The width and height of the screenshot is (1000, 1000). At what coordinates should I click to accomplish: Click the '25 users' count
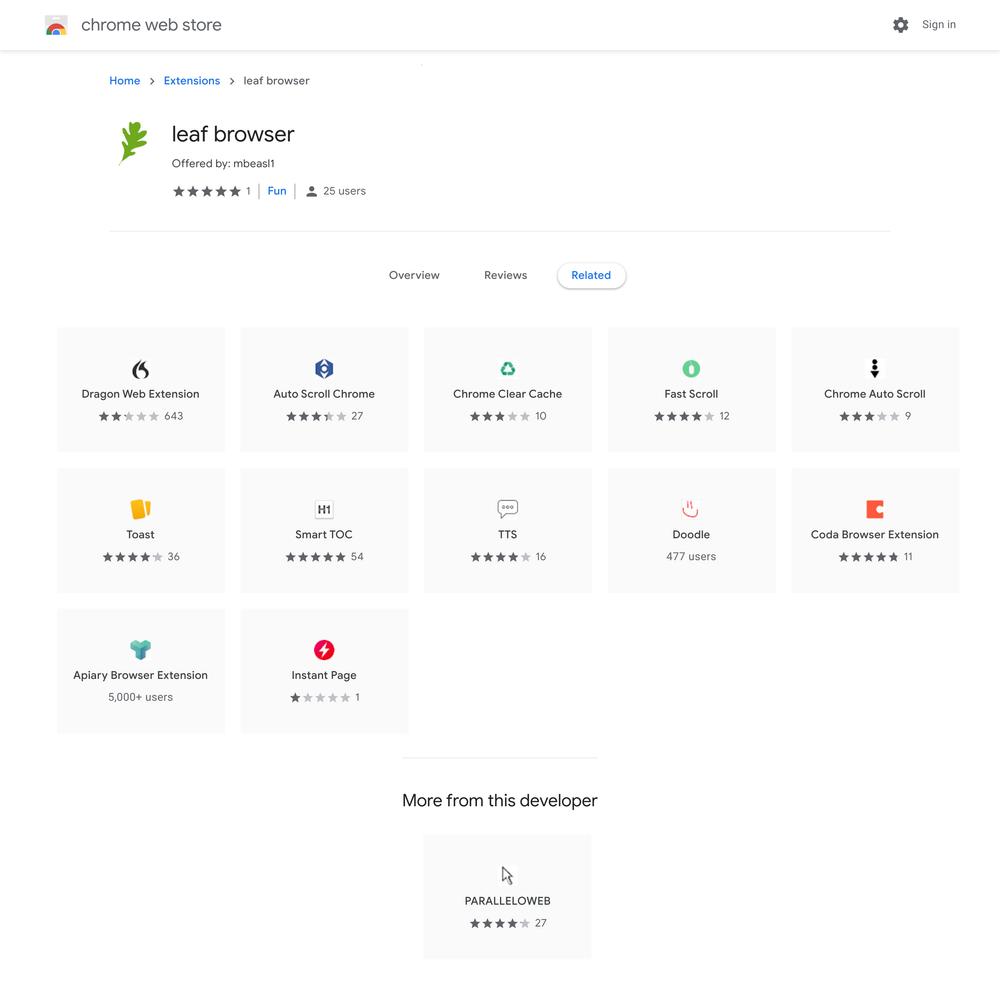(x=344, y=191)
